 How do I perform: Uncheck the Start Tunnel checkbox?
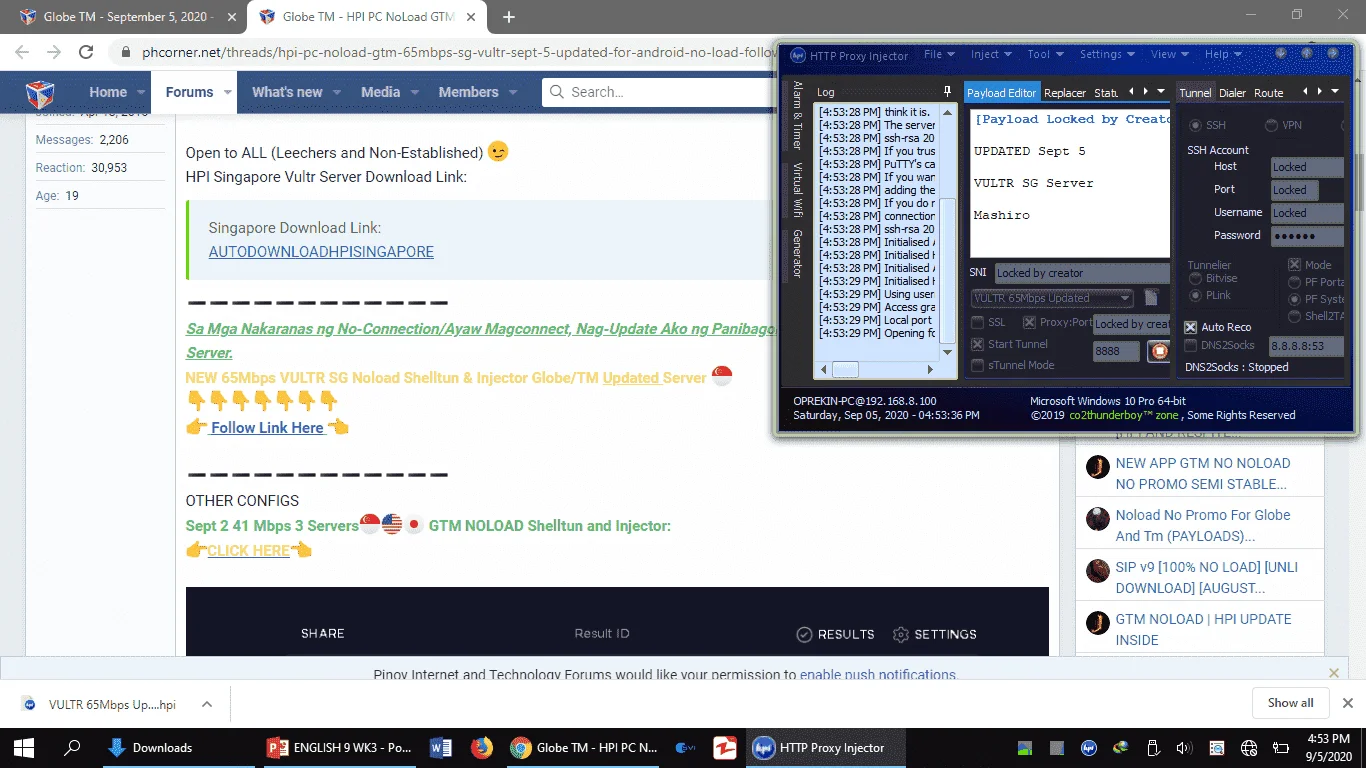[978, 344]
